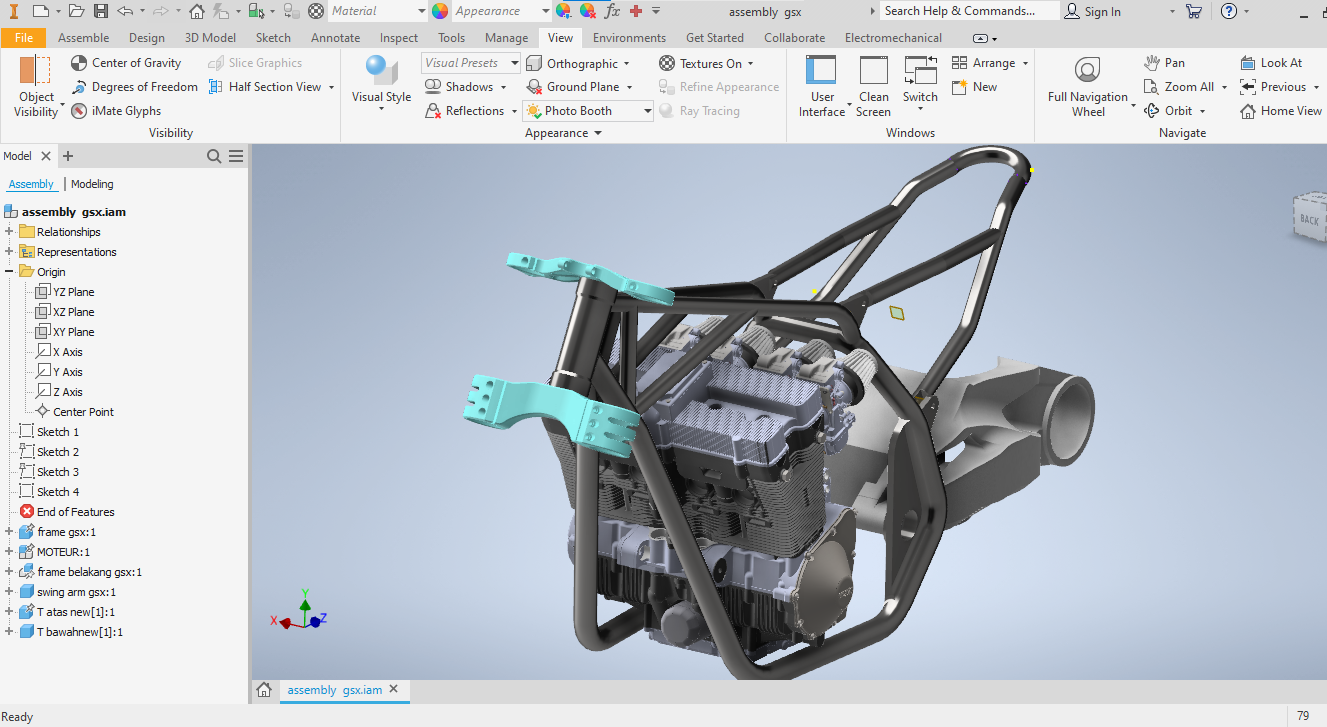Collapse the Origin folder
1327x727 pixels.
coord(8,271)
